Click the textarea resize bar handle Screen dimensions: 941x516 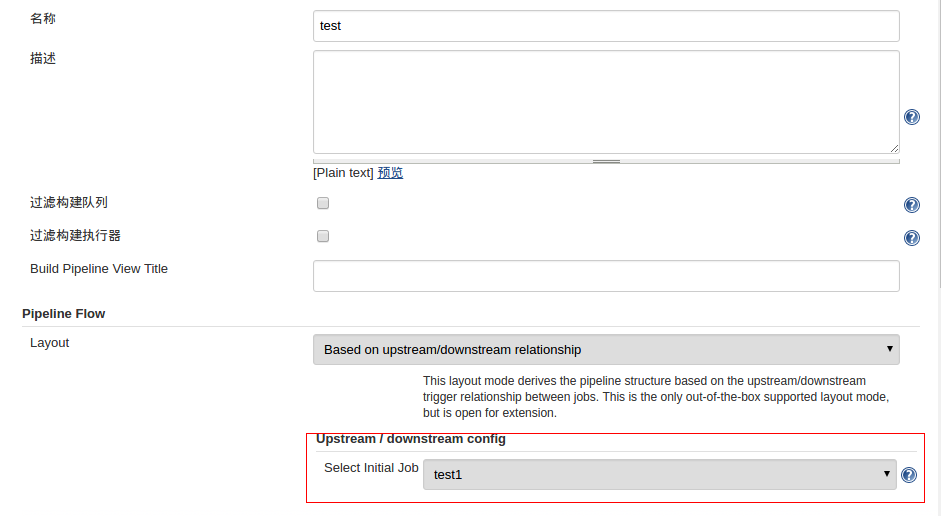(x=606, y=161)
